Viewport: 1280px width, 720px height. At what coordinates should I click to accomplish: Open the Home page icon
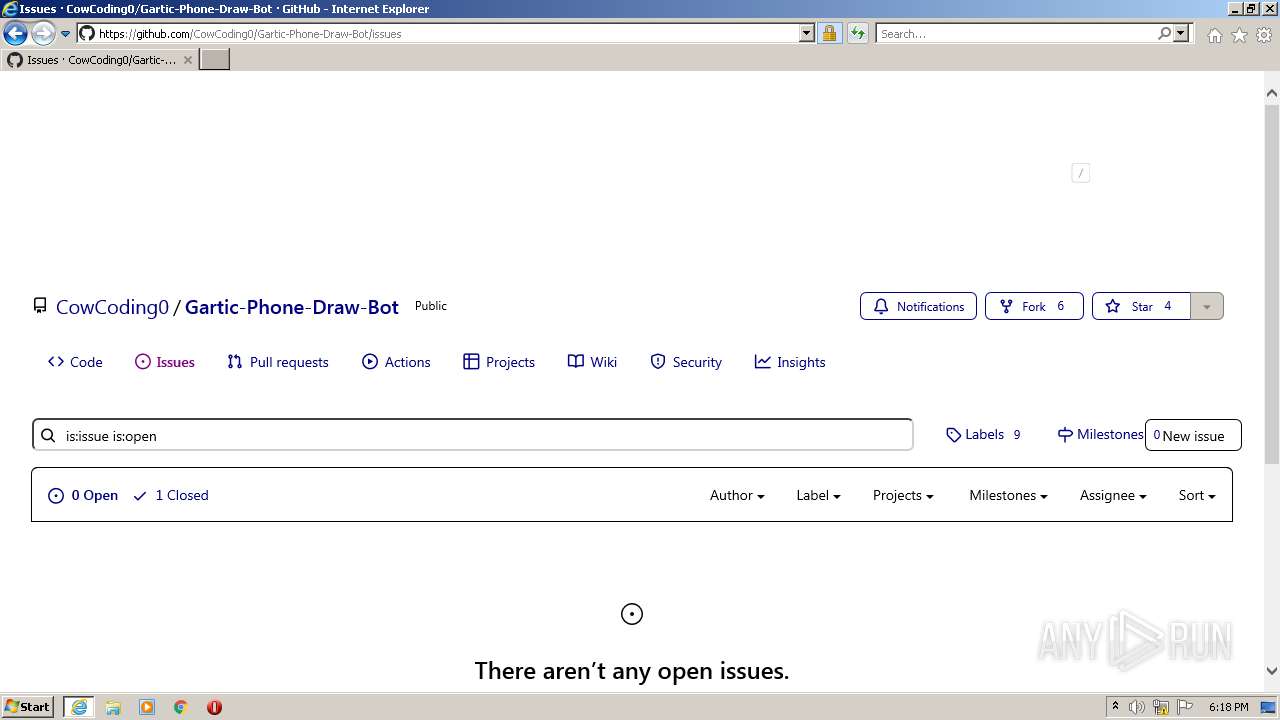[x=1214, y=34]
